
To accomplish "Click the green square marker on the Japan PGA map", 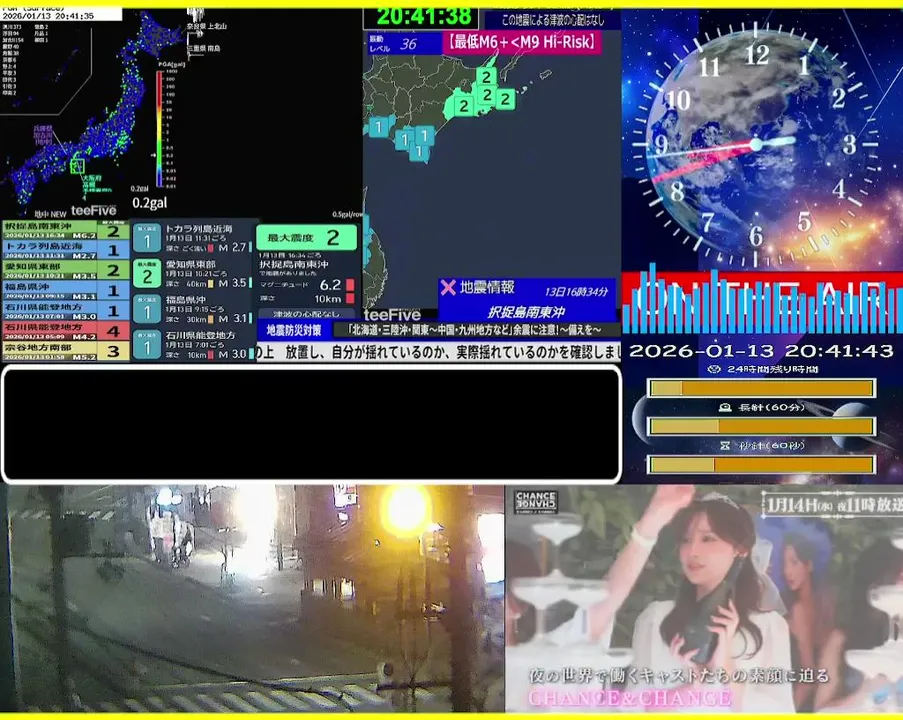I will click(x=77, y=166).
